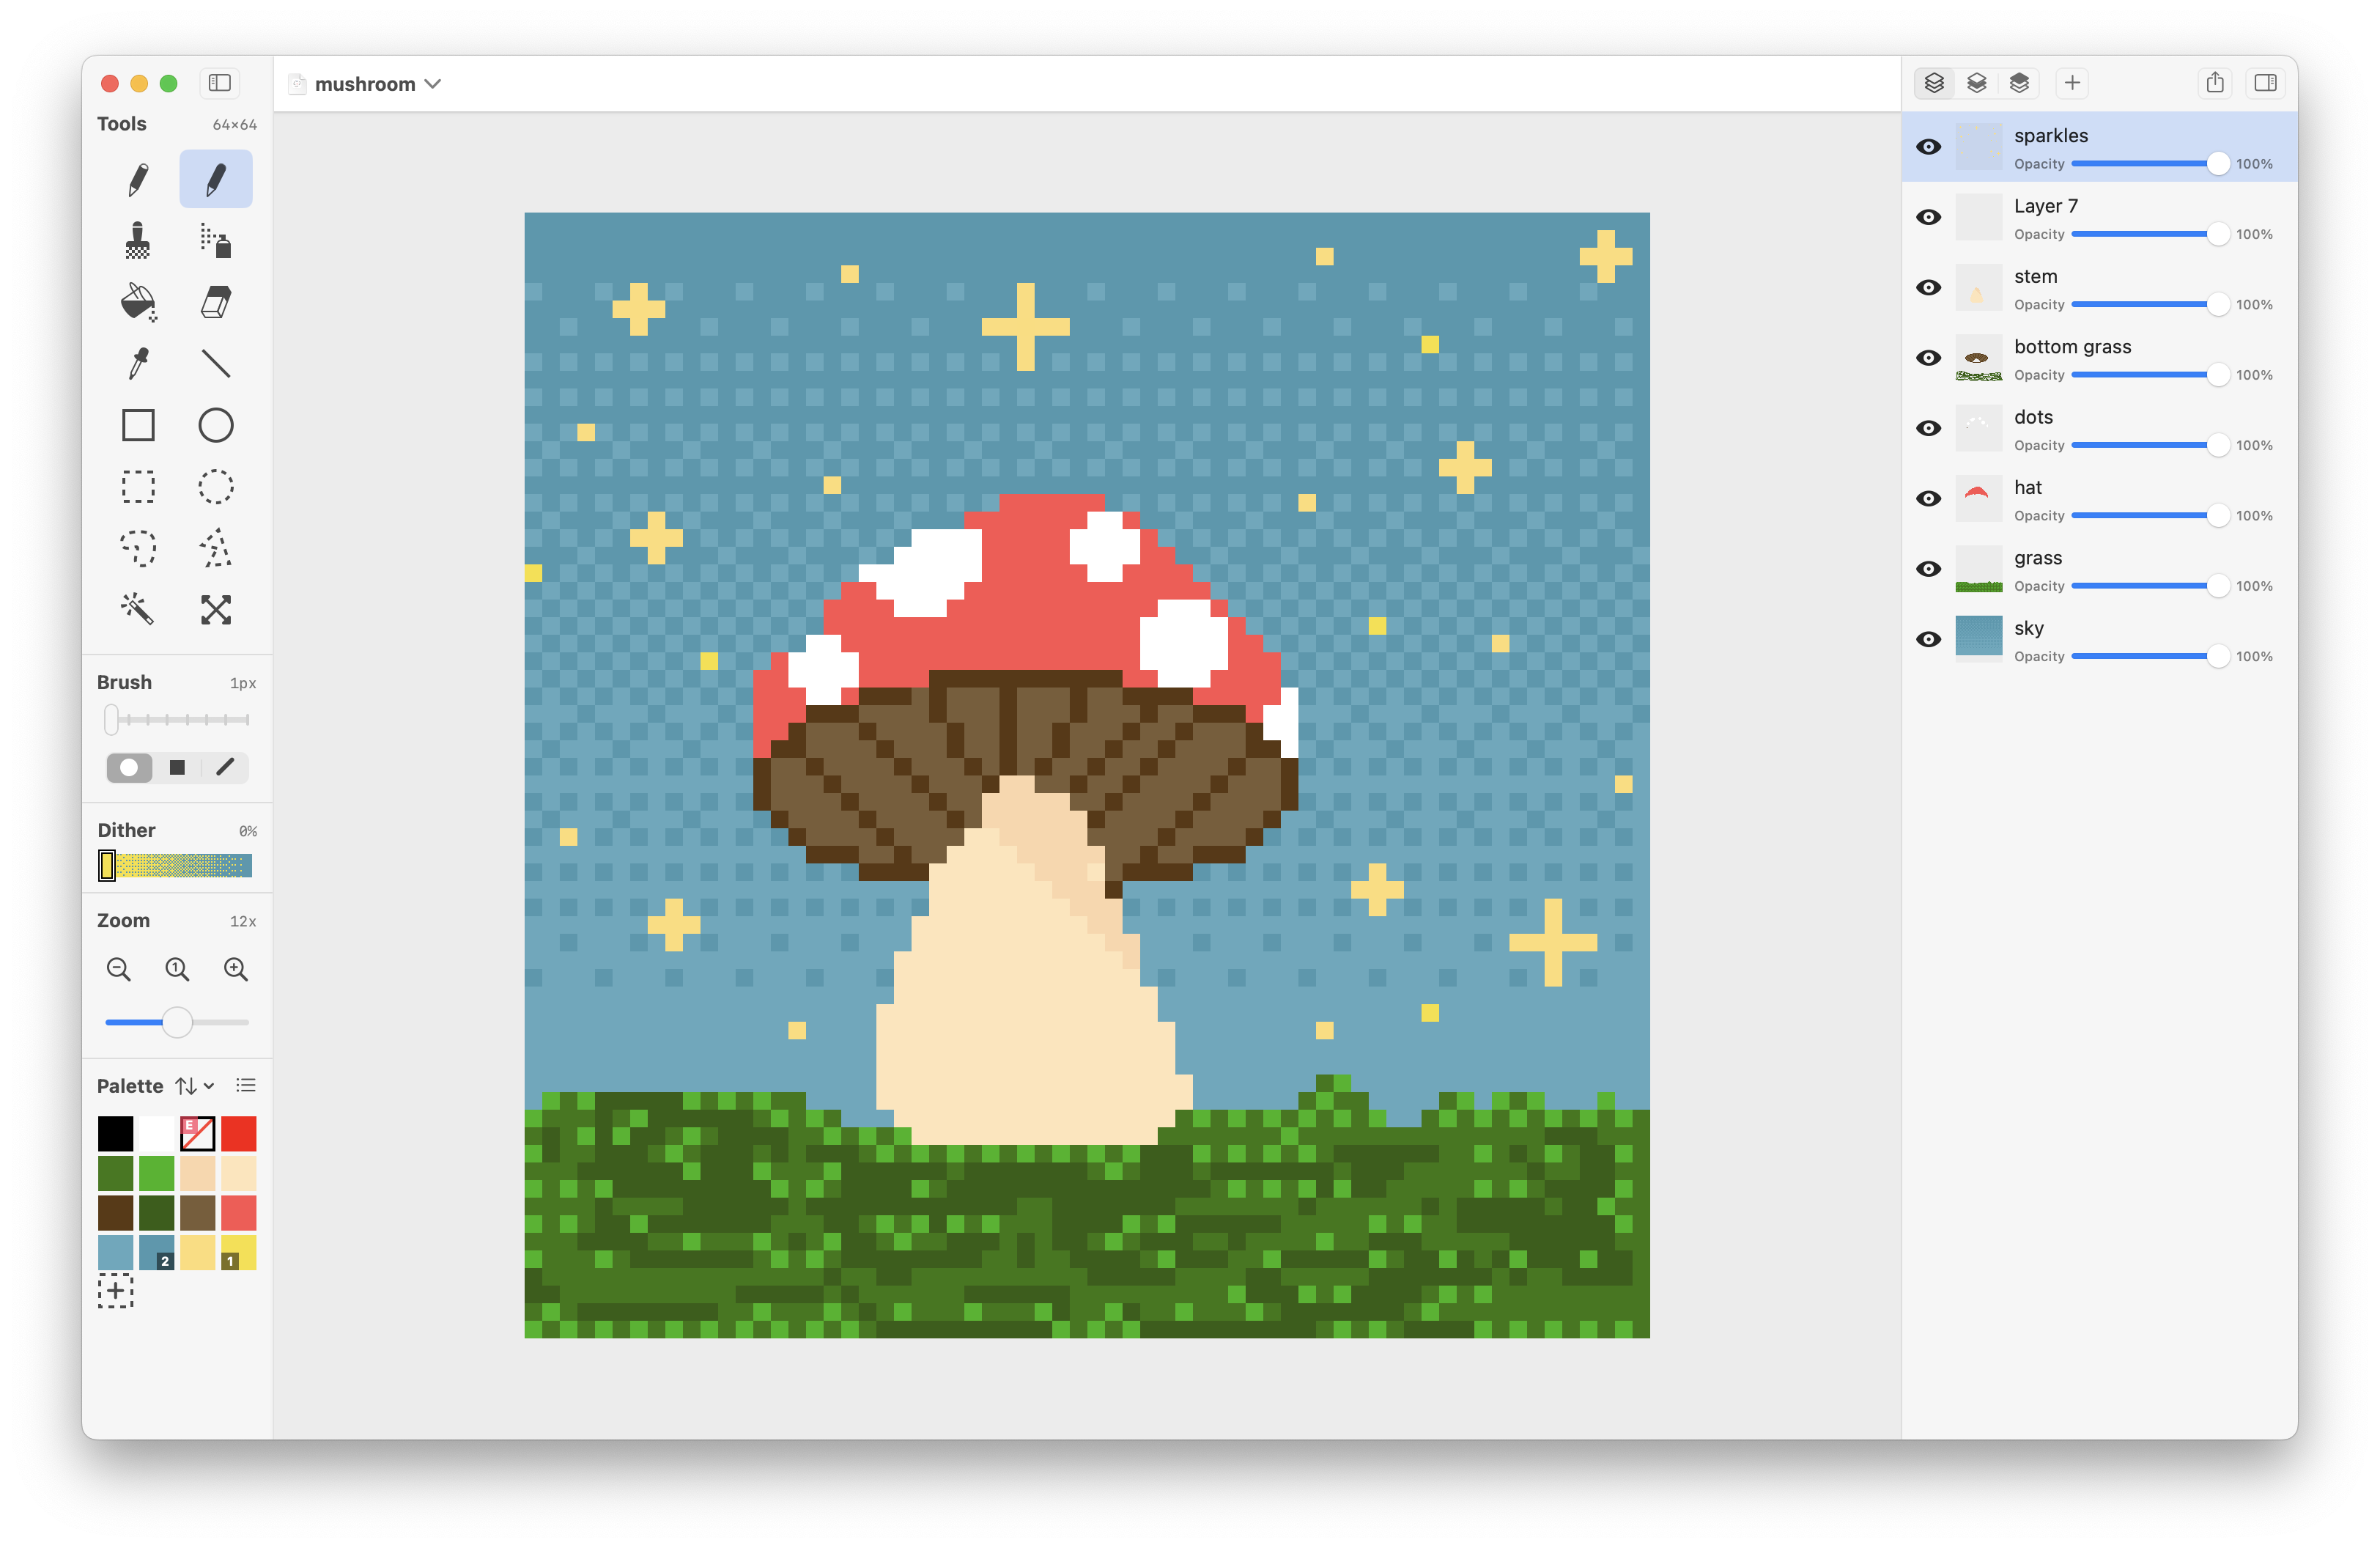Click the zoom in magnifier icon

pyautogui.click(x=236, y=969)
